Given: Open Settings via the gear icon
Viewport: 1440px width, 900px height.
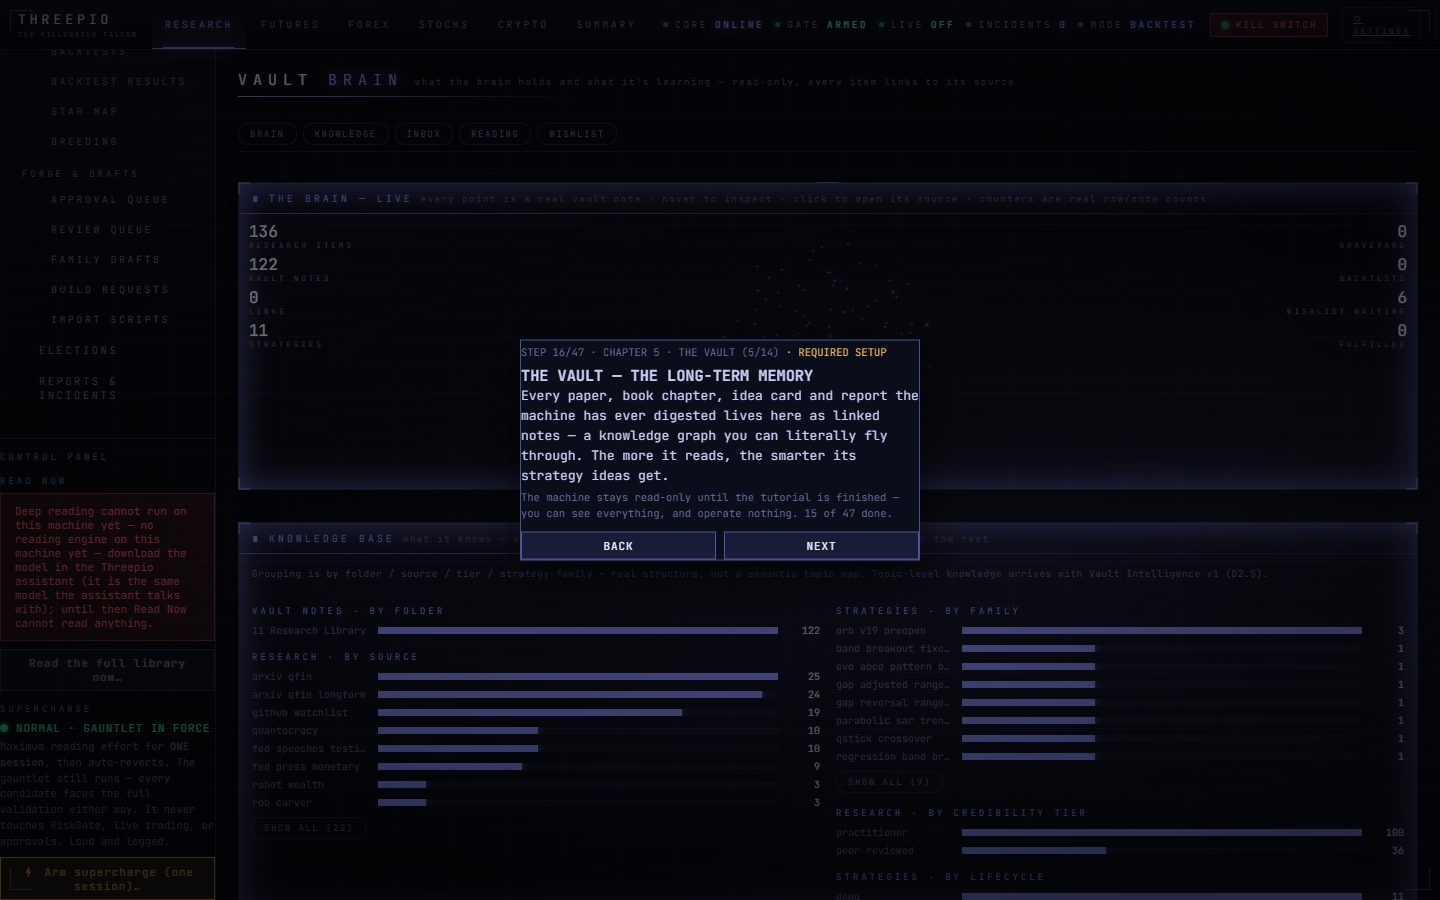Looking at the screenshot, I should 1380,25.
